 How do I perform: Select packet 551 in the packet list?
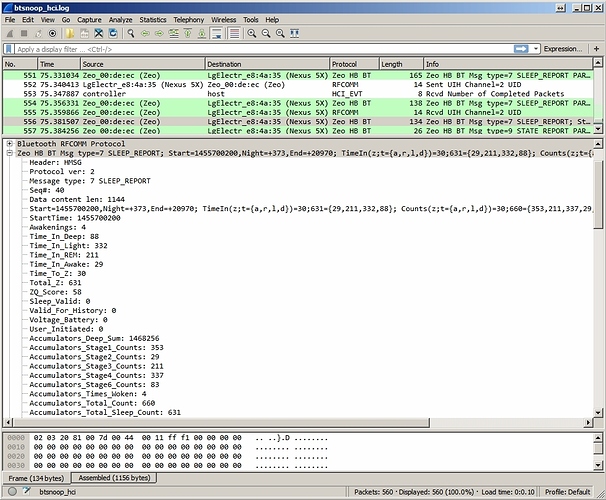298,75
